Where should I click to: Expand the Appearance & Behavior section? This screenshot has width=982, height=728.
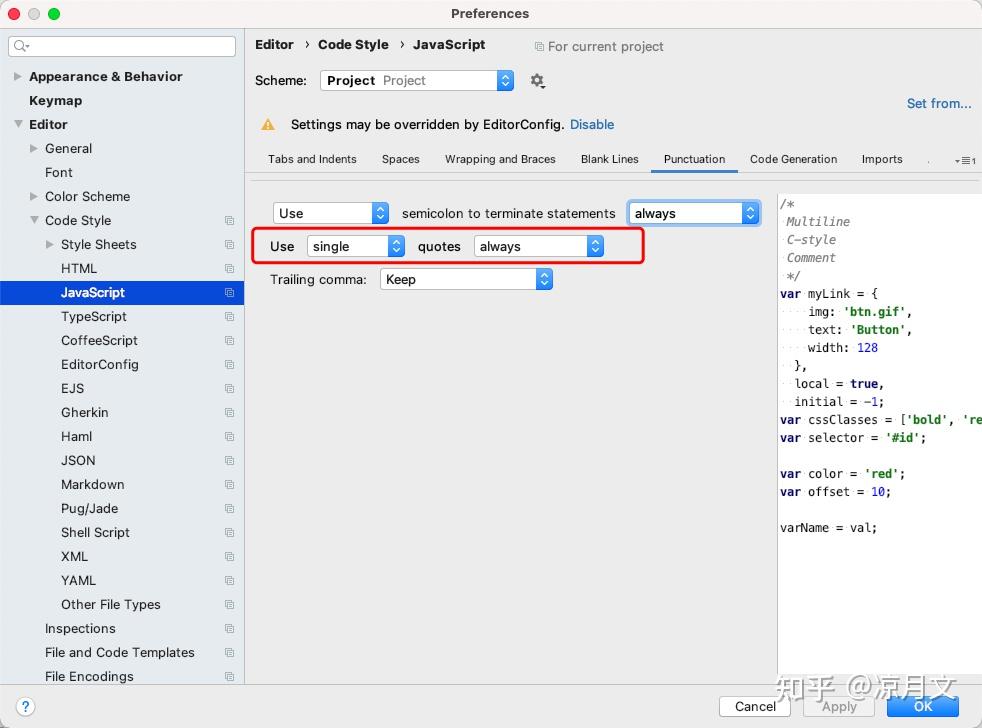pos(18,77)
